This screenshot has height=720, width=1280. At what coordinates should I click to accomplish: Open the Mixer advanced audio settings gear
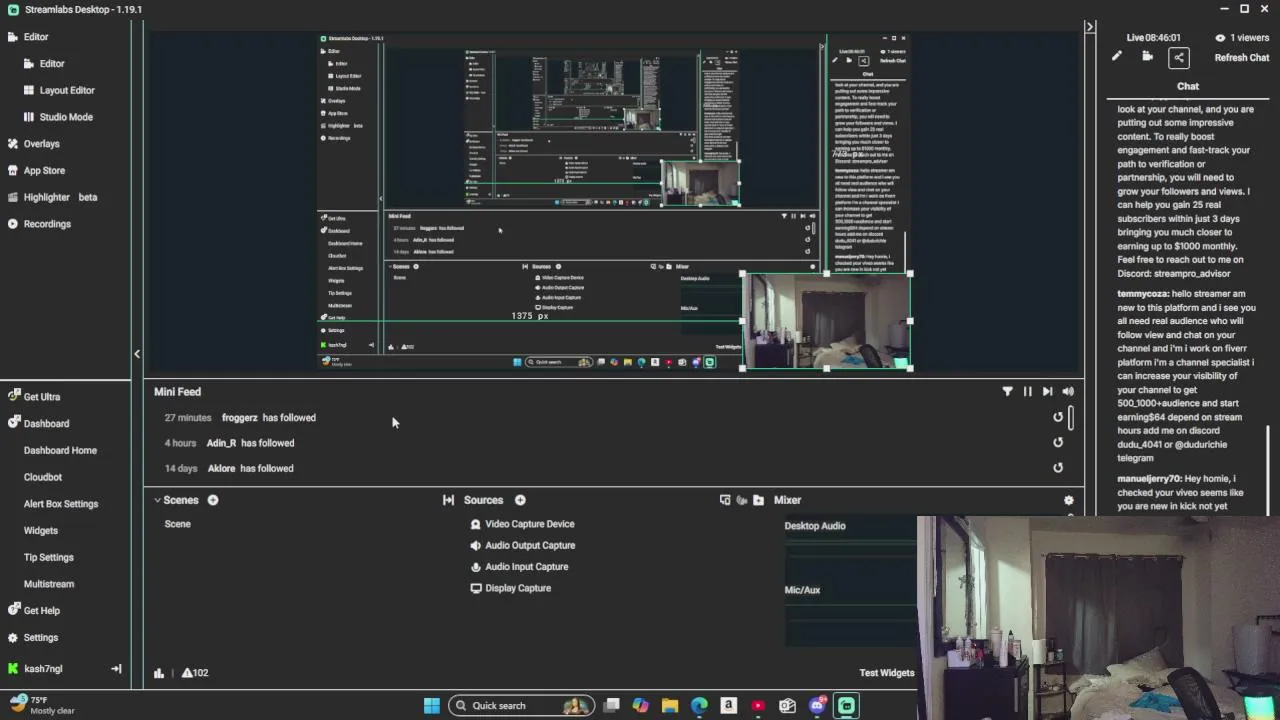pos(1068,500)
